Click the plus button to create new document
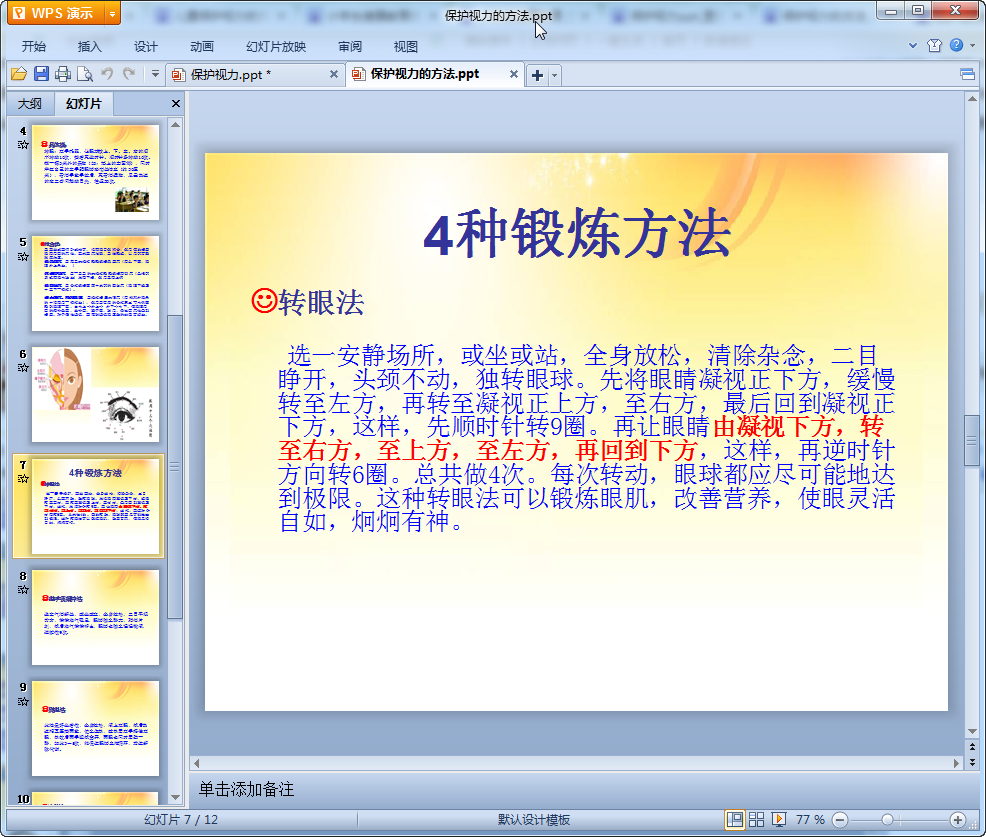Viewport: 986px width, 837px height. tap(537, 75)
